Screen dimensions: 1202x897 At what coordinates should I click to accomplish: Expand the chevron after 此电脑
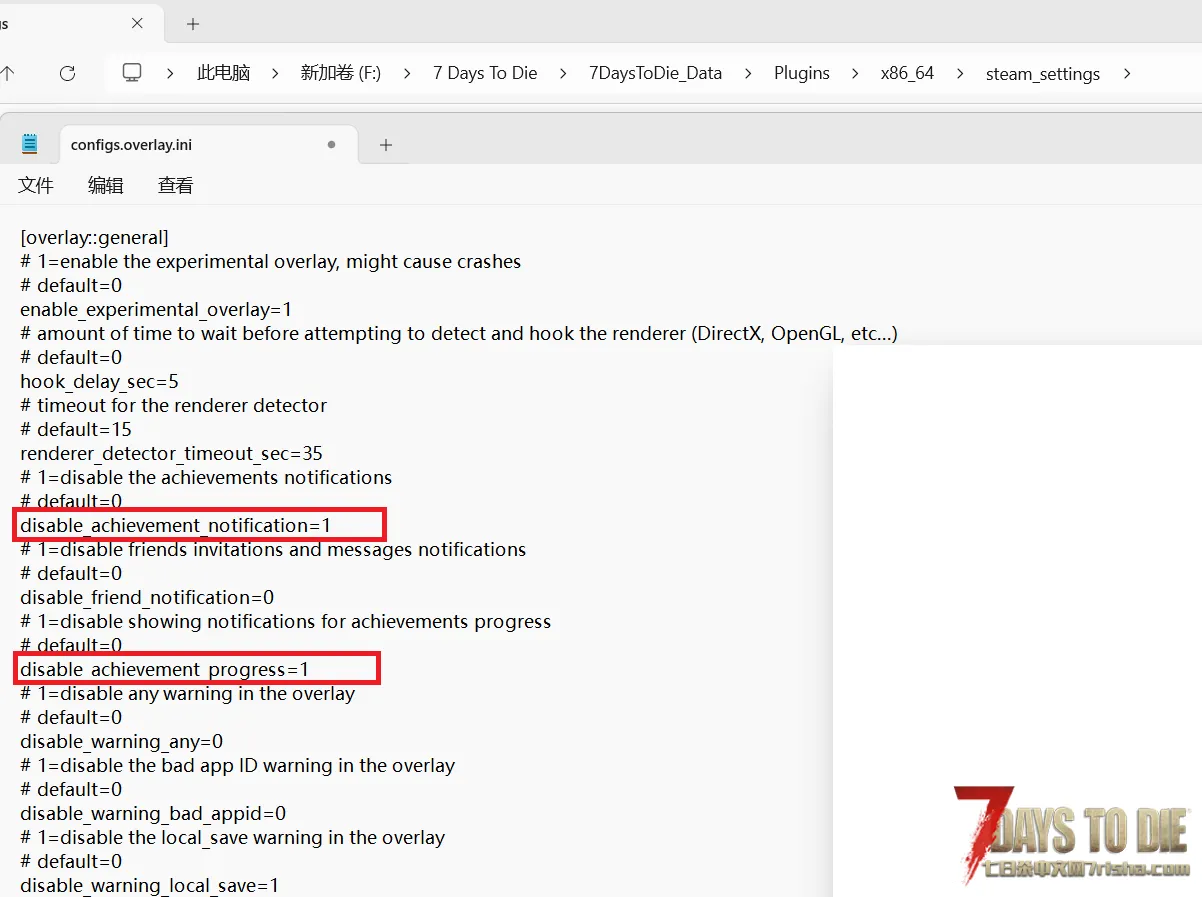[275, 73]
